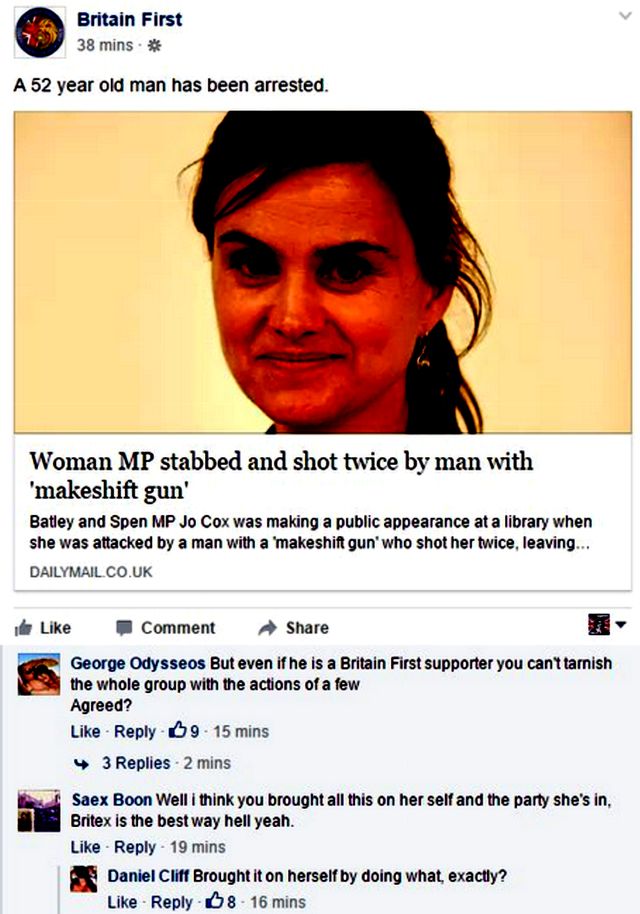Open the Daily Mail article headline
The image size is (640, 914).
(282, 476)
